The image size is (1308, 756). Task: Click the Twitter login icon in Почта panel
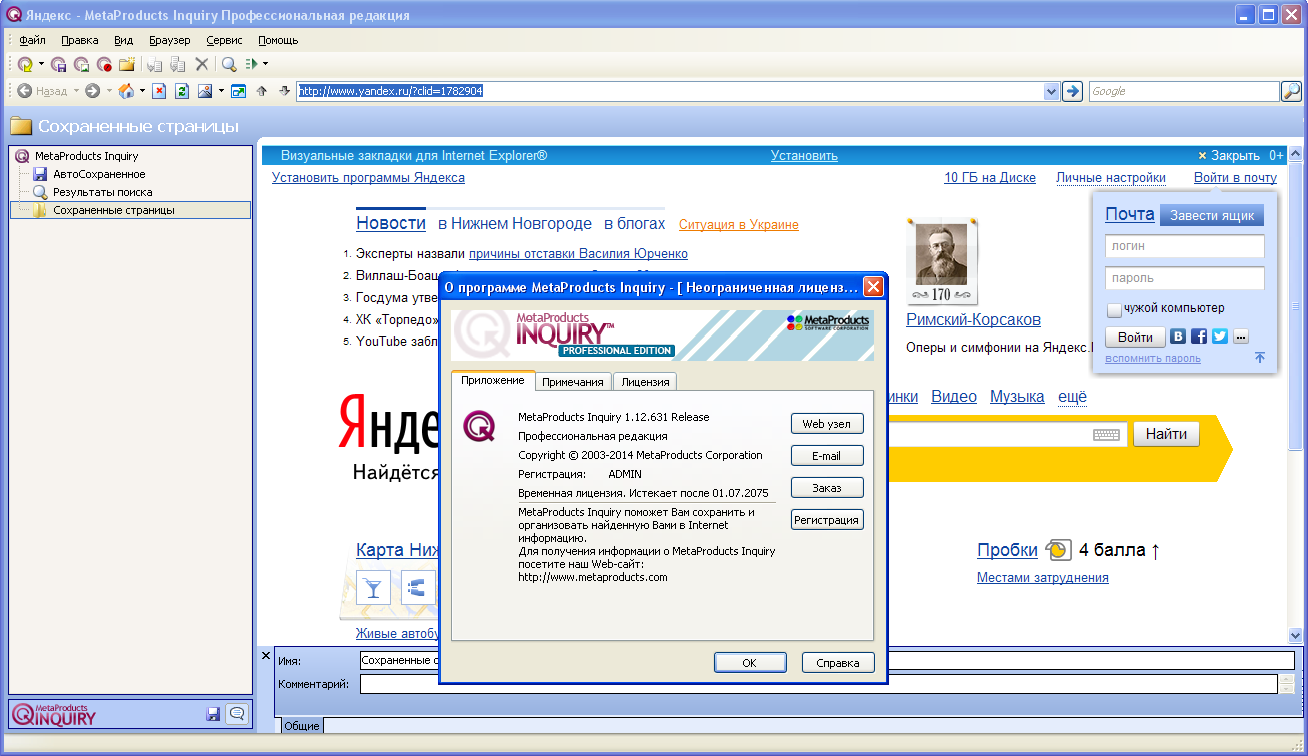pyautogui.click(x=1220, y=337)
